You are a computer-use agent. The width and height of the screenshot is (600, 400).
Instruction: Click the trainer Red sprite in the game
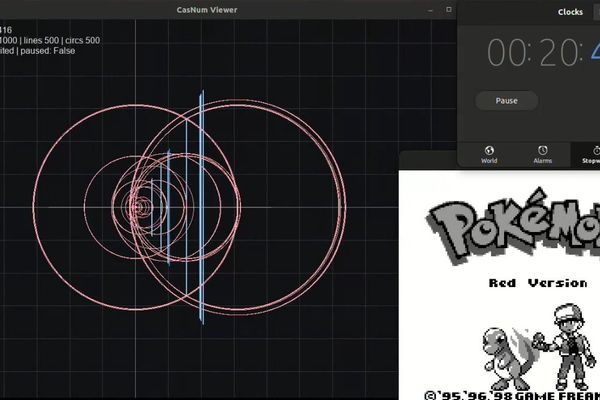click(562, 346)
